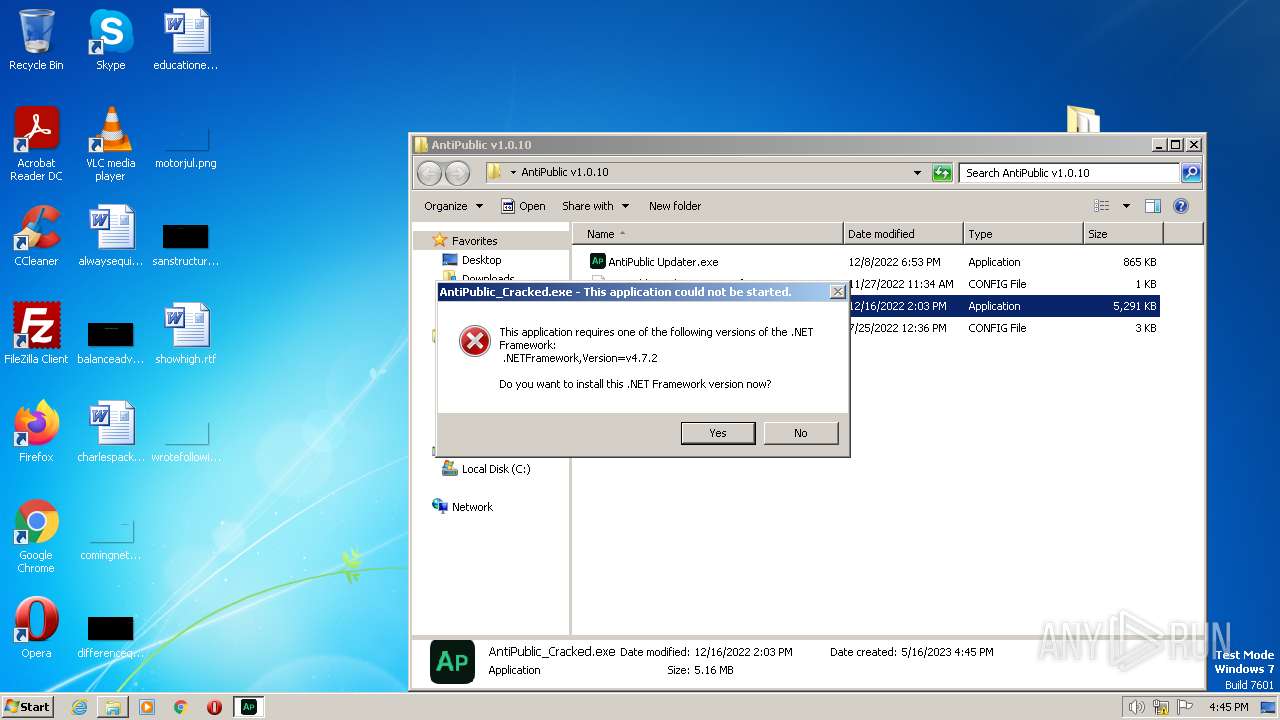Sort by the Name column header
Image resolution: width=1280 pixels, height=720 pixels.
(708, 234)
